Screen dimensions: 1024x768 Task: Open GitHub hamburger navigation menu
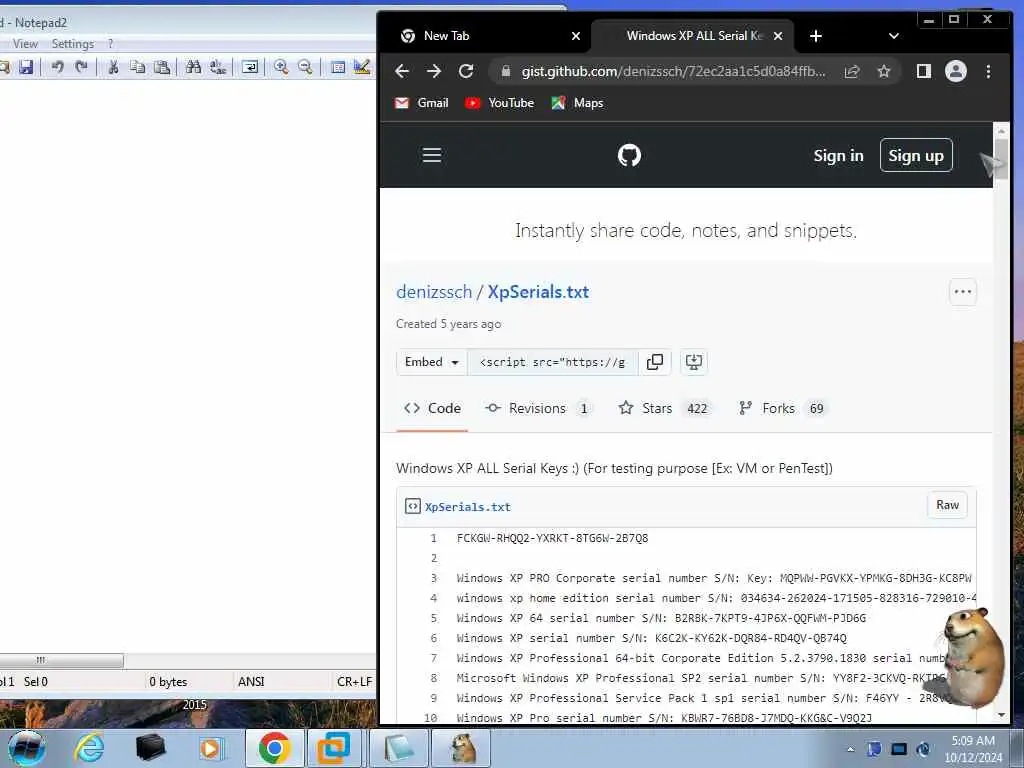[x=432, y=155]
